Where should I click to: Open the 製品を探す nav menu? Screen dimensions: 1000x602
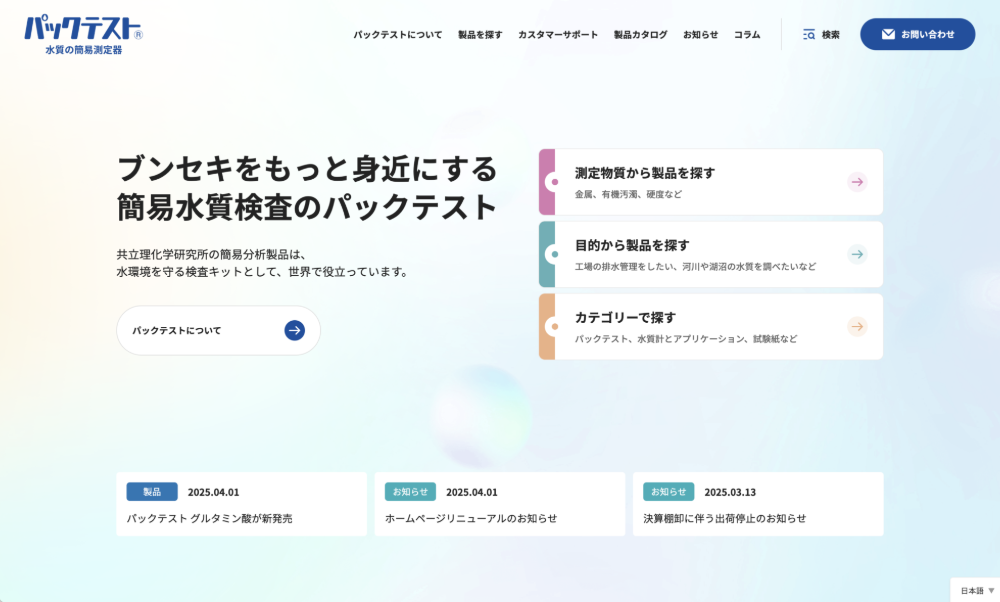coord(480,34)
